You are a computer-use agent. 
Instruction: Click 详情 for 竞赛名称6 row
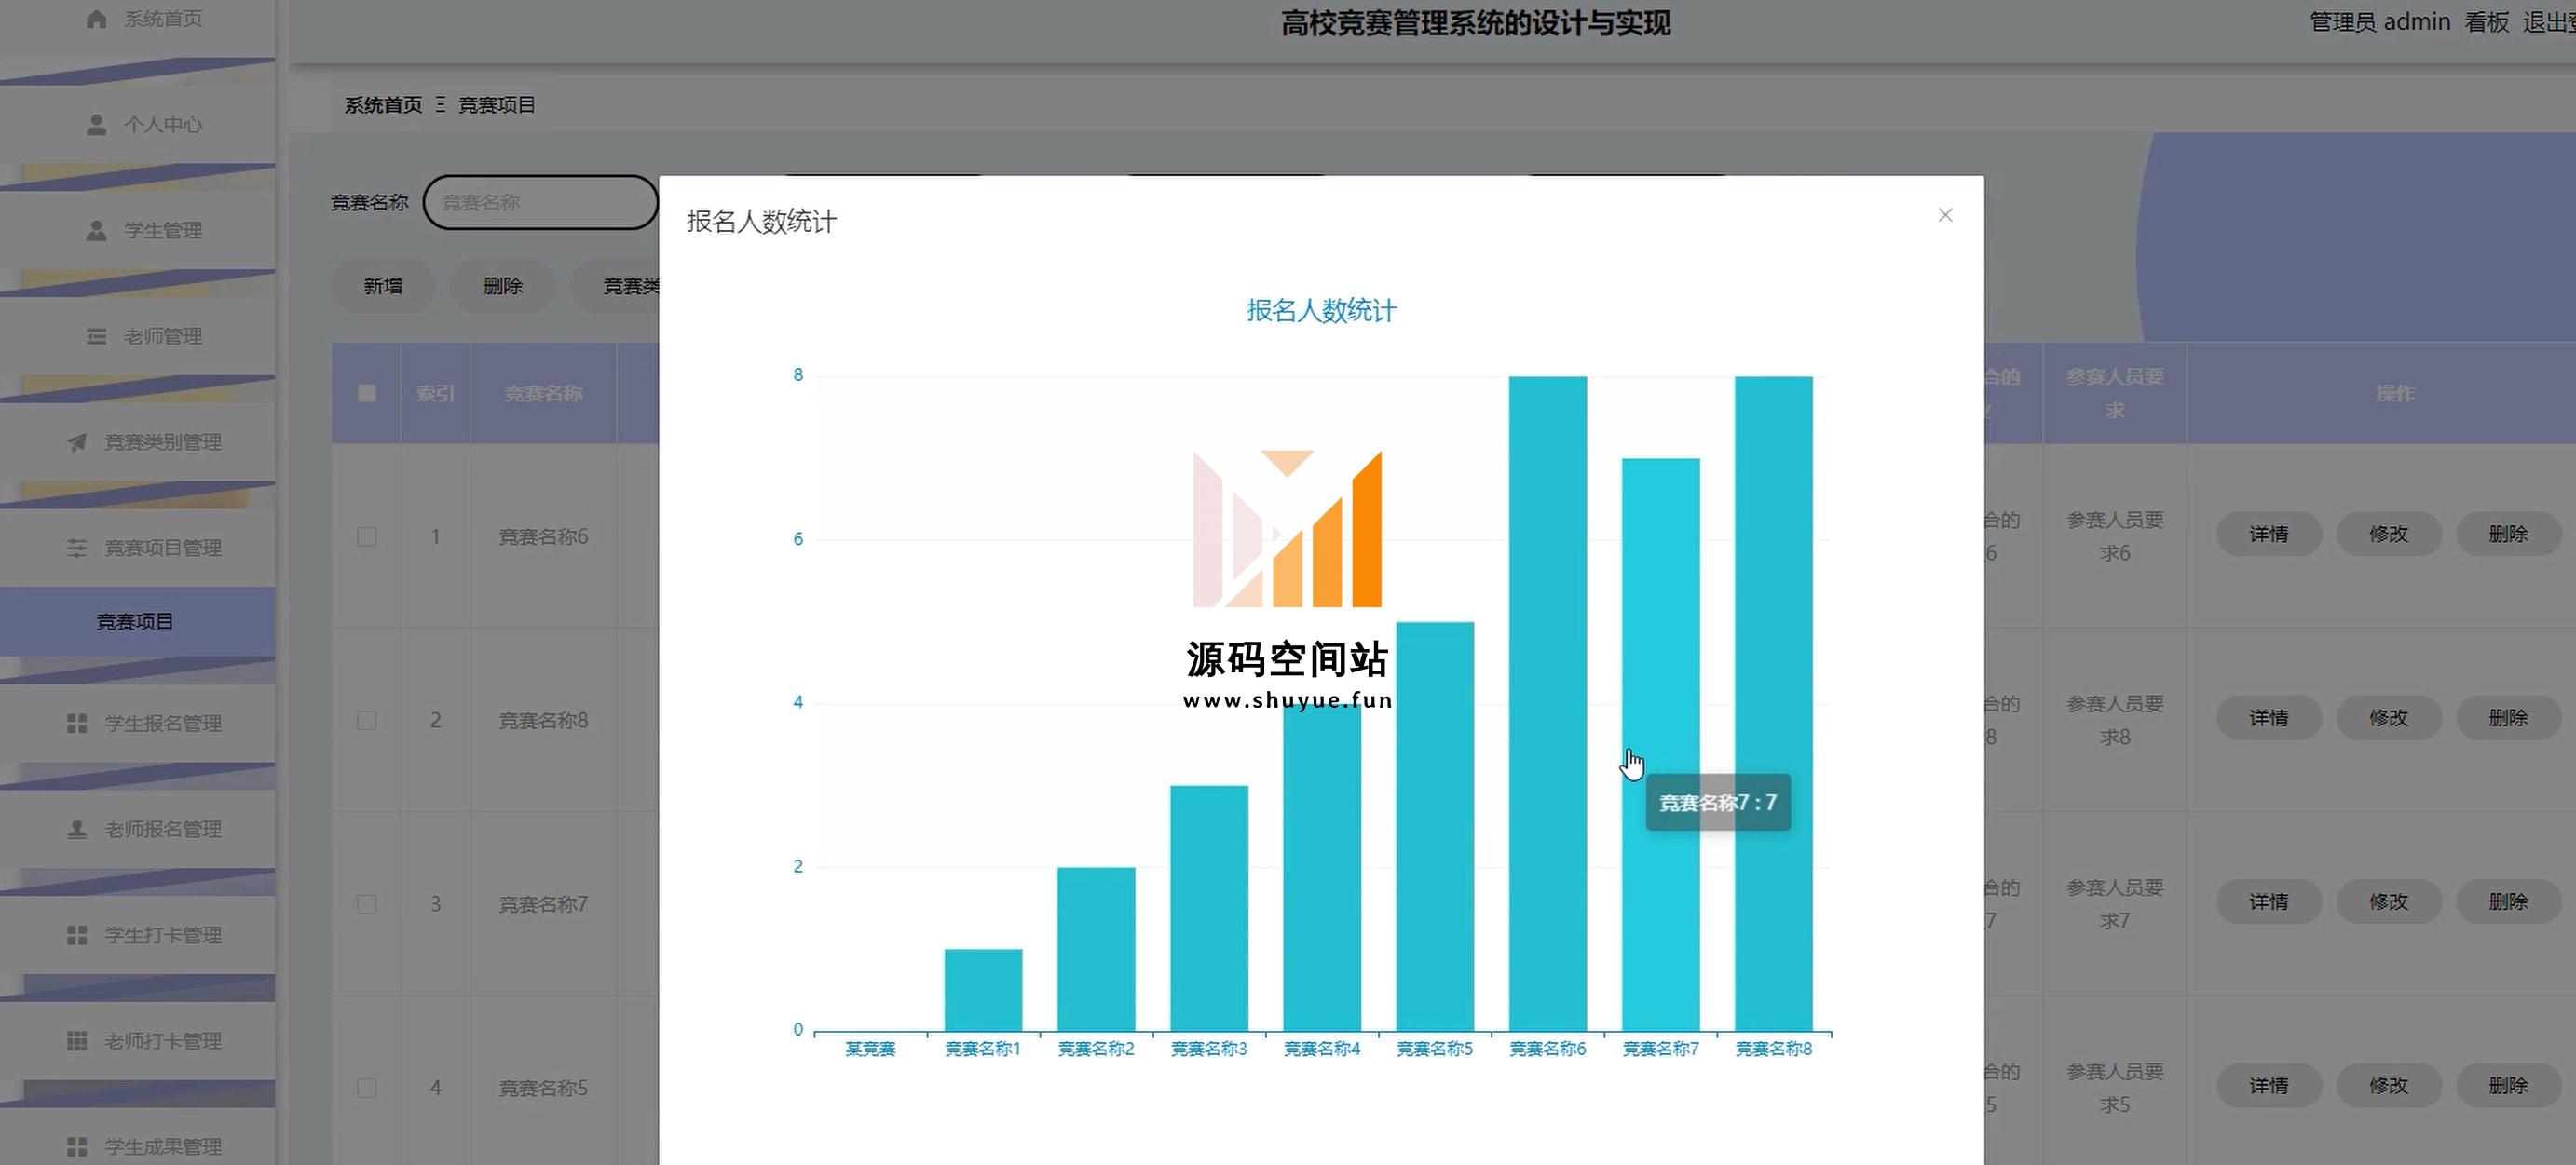[2269, 535]
